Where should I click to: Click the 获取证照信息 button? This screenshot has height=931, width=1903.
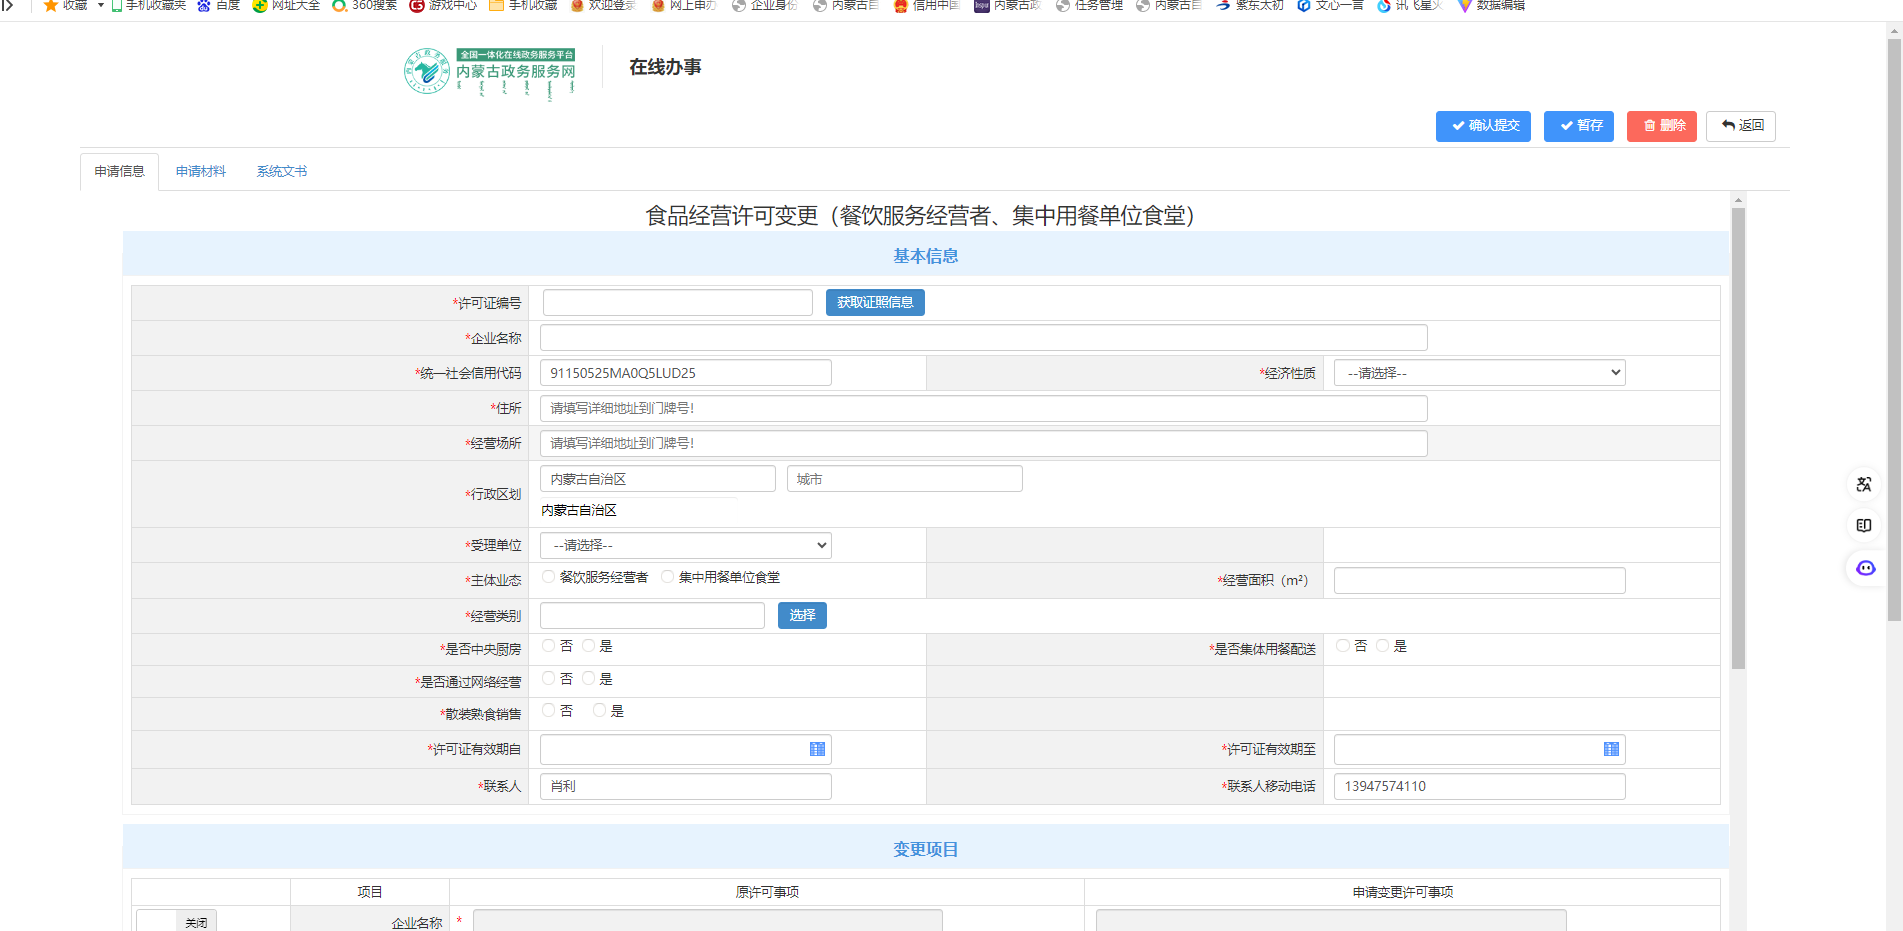pos(875,302)
